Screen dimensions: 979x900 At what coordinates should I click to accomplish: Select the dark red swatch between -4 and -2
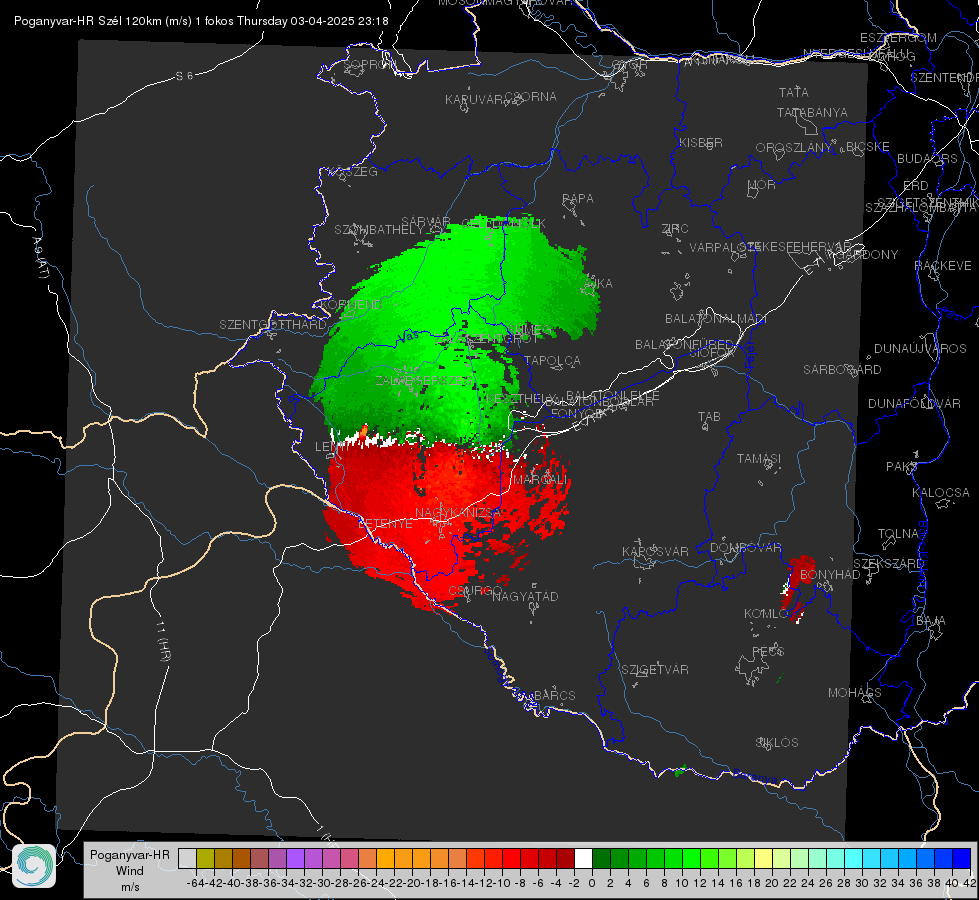[565, 858]
